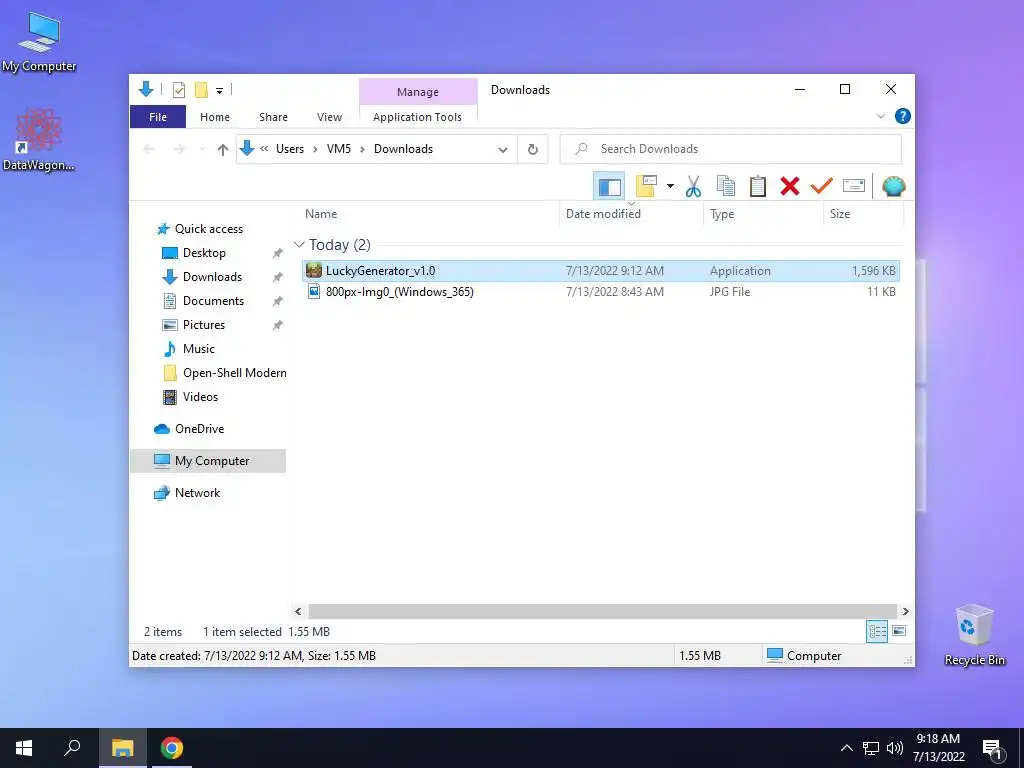Switch to the View ribbon tab

pyautogui.click(x=329, y=117)
